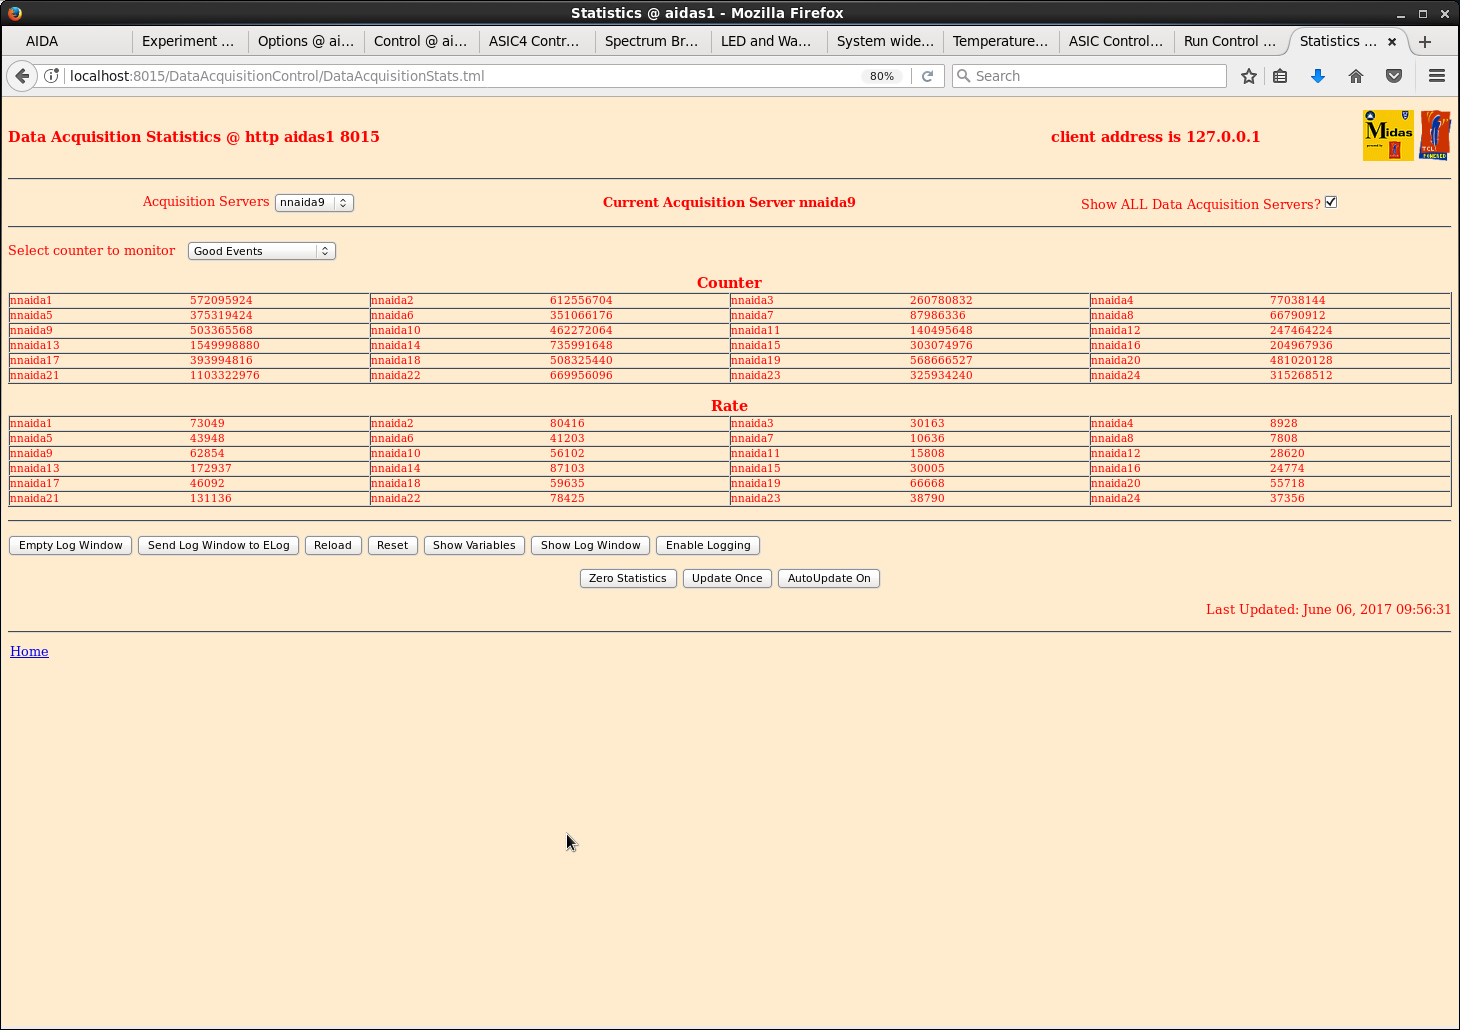The height and width of the screenshot is (1030, 1460).
Task: Open the Downloads arrow icon
Action: pyautogui.click(x=1317, y=76)
